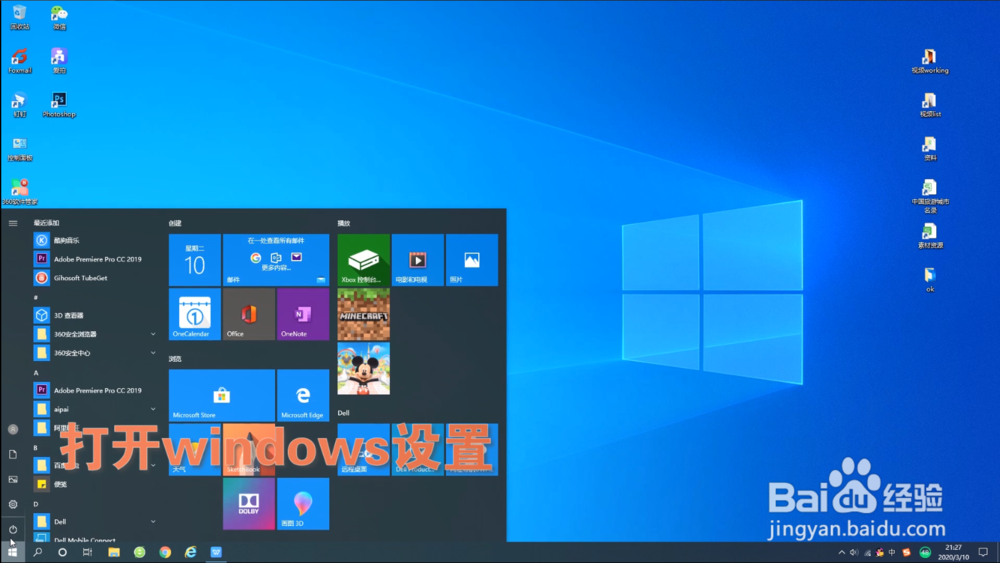This screenshot has height=563, width=1000.
Task: Open the Settings gear in Start rail
Action: pos(13,504)
